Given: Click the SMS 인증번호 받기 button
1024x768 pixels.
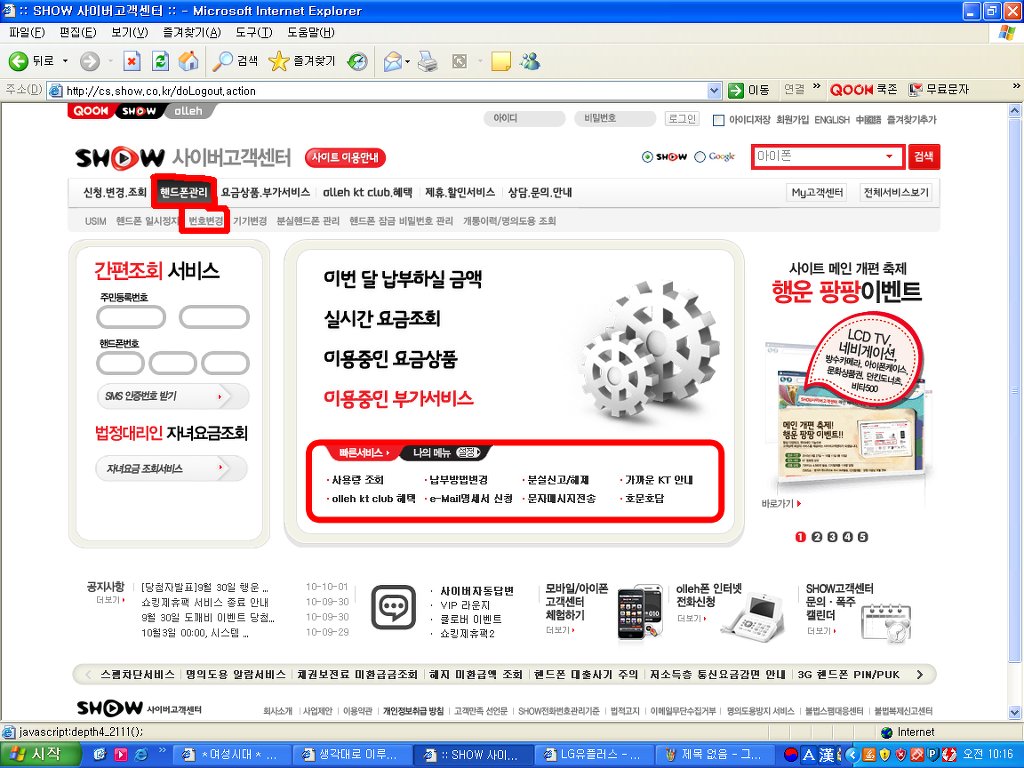Looking at the screenshot, I should pos(172,396).
